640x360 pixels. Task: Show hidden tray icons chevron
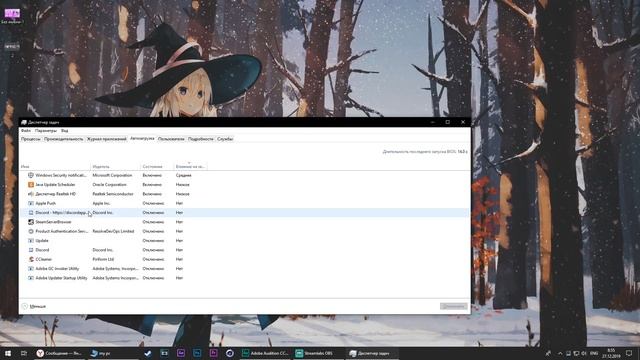coord(560,353)
